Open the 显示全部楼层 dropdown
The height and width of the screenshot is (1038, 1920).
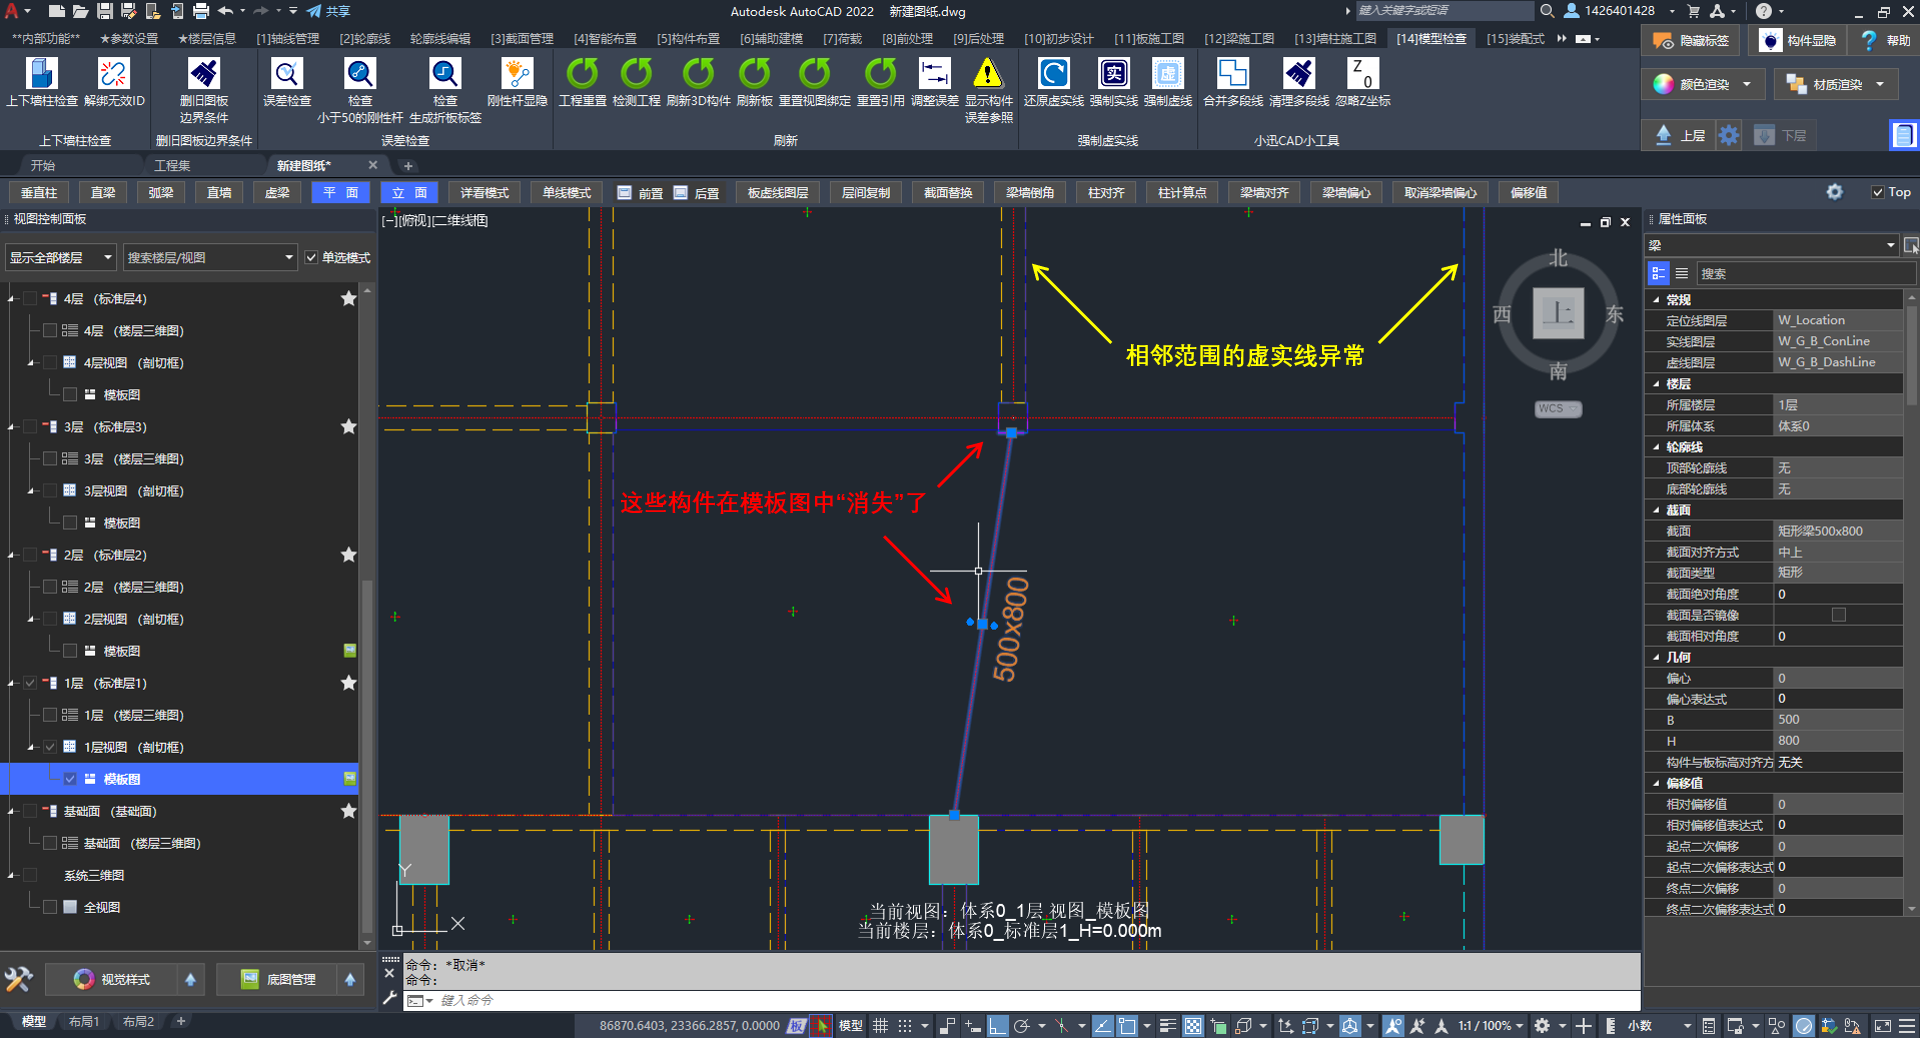(60, 258)
